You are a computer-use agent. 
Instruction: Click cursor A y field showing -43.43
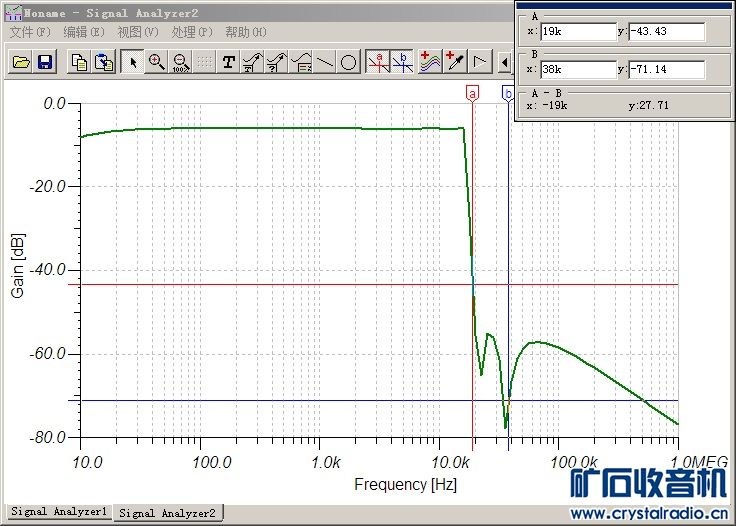pyautogui.click(x=667, y=31)
